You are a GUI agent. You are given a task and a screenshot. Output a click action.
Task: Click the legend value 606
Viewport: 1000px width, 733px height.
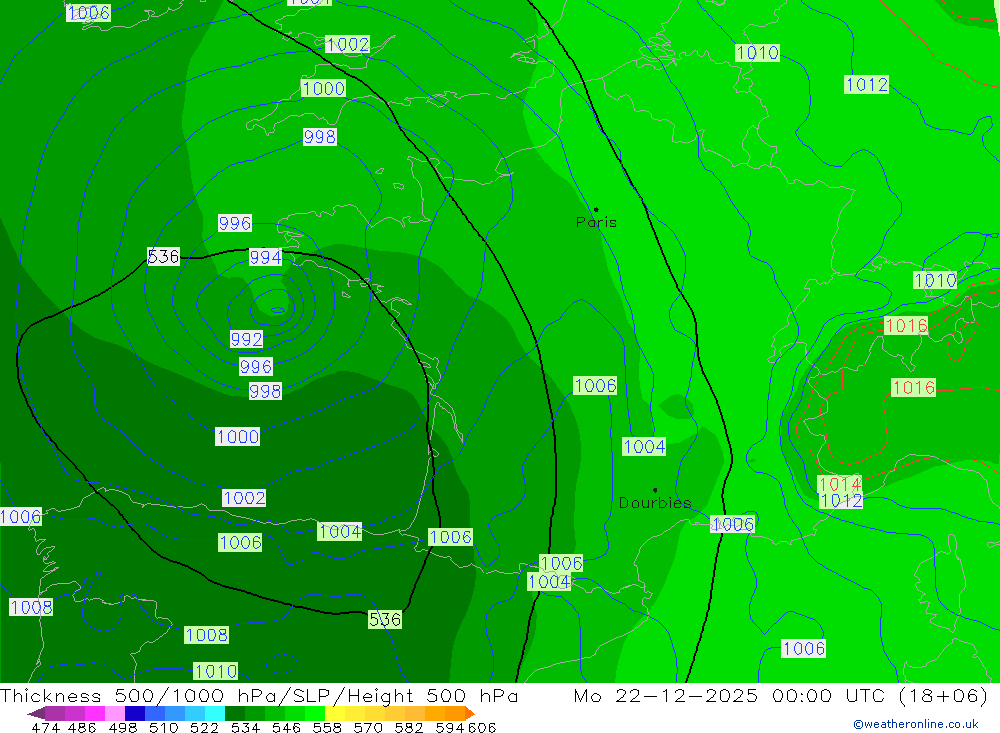pos(482,728)
